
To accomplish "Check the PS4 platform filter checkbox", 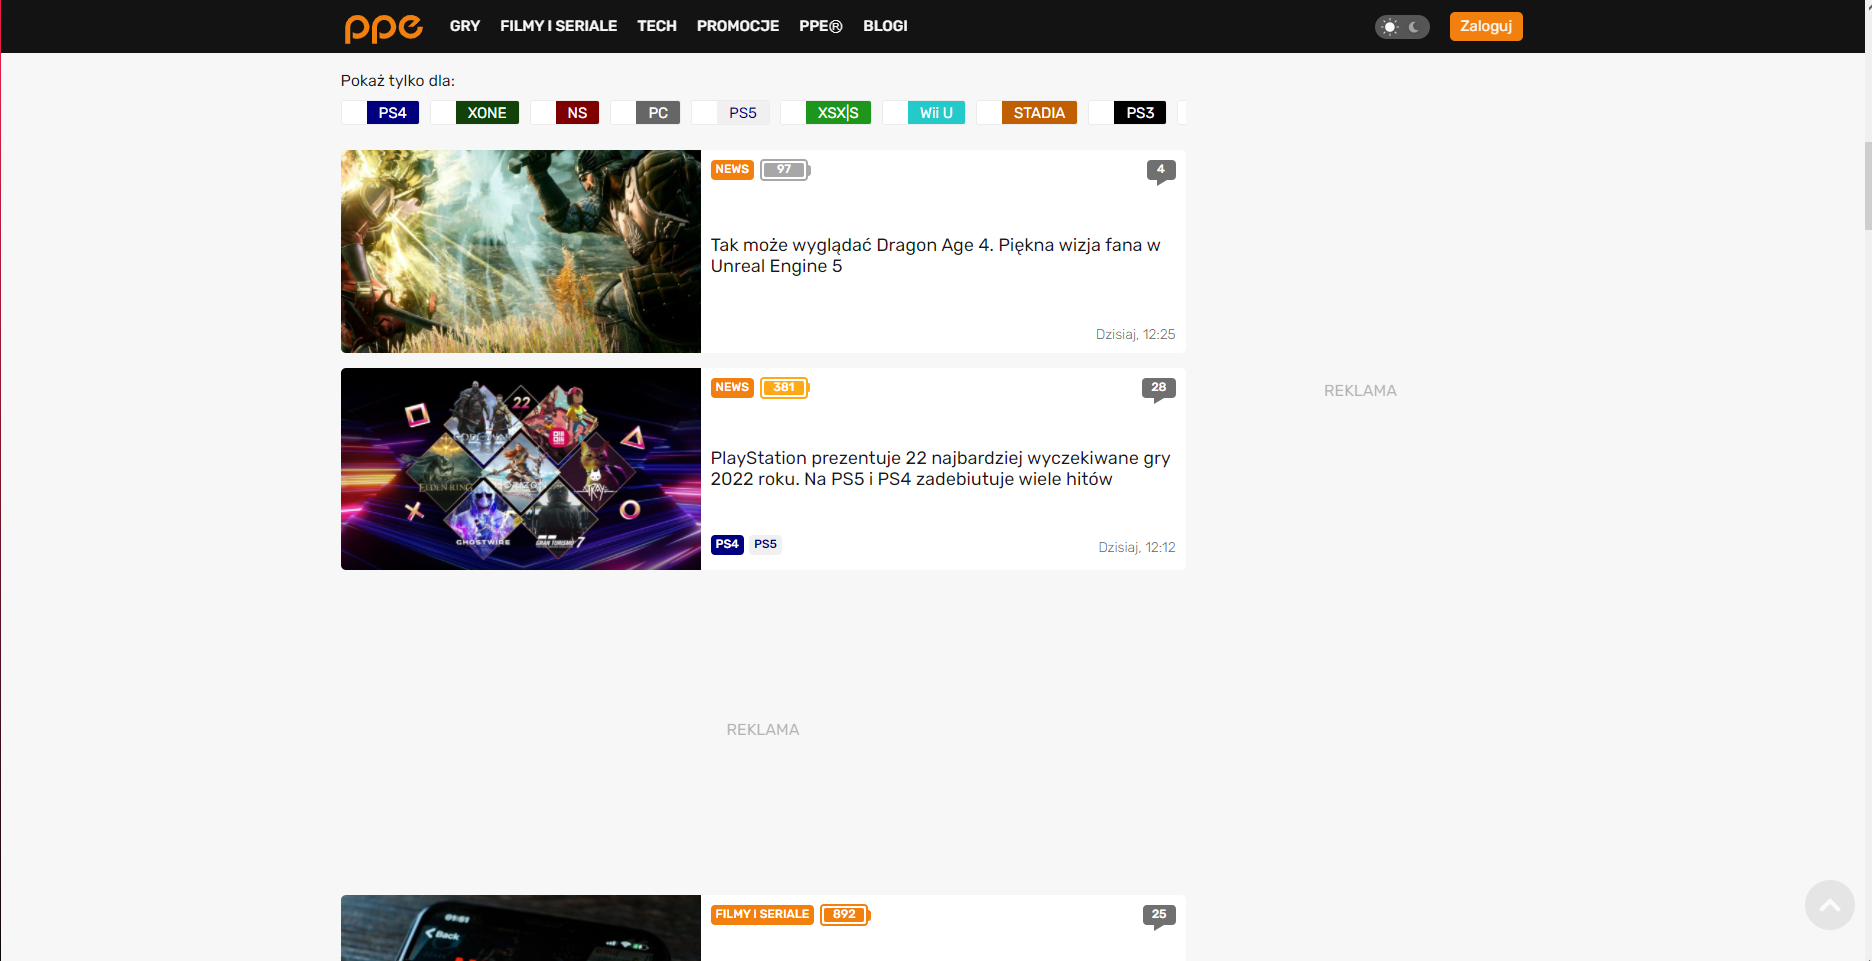I will (353, 113).
